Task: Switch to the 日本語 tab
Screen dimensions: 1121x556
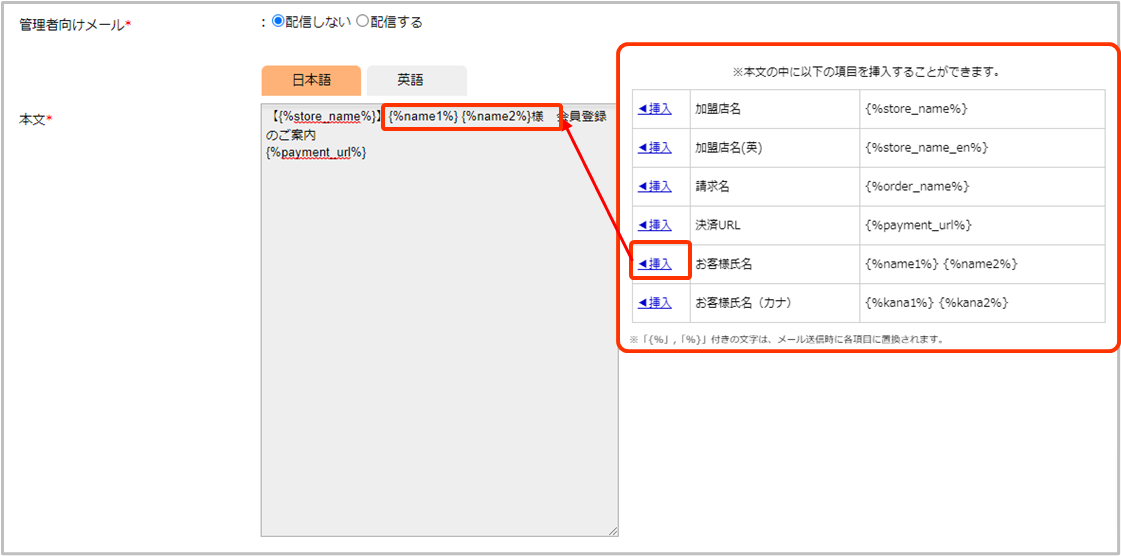Action: (311, 80)
